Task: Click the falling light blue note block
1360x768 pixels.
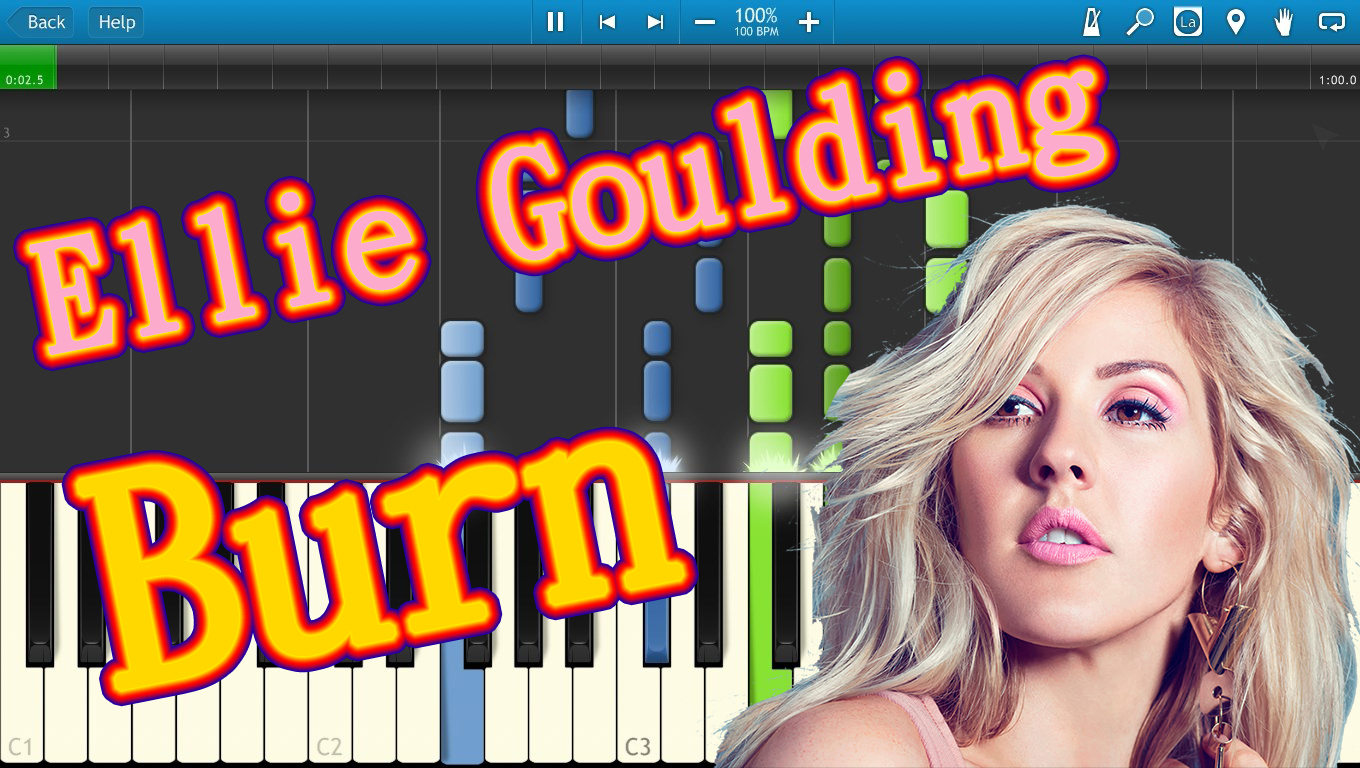Action: (x=462, y=390)
